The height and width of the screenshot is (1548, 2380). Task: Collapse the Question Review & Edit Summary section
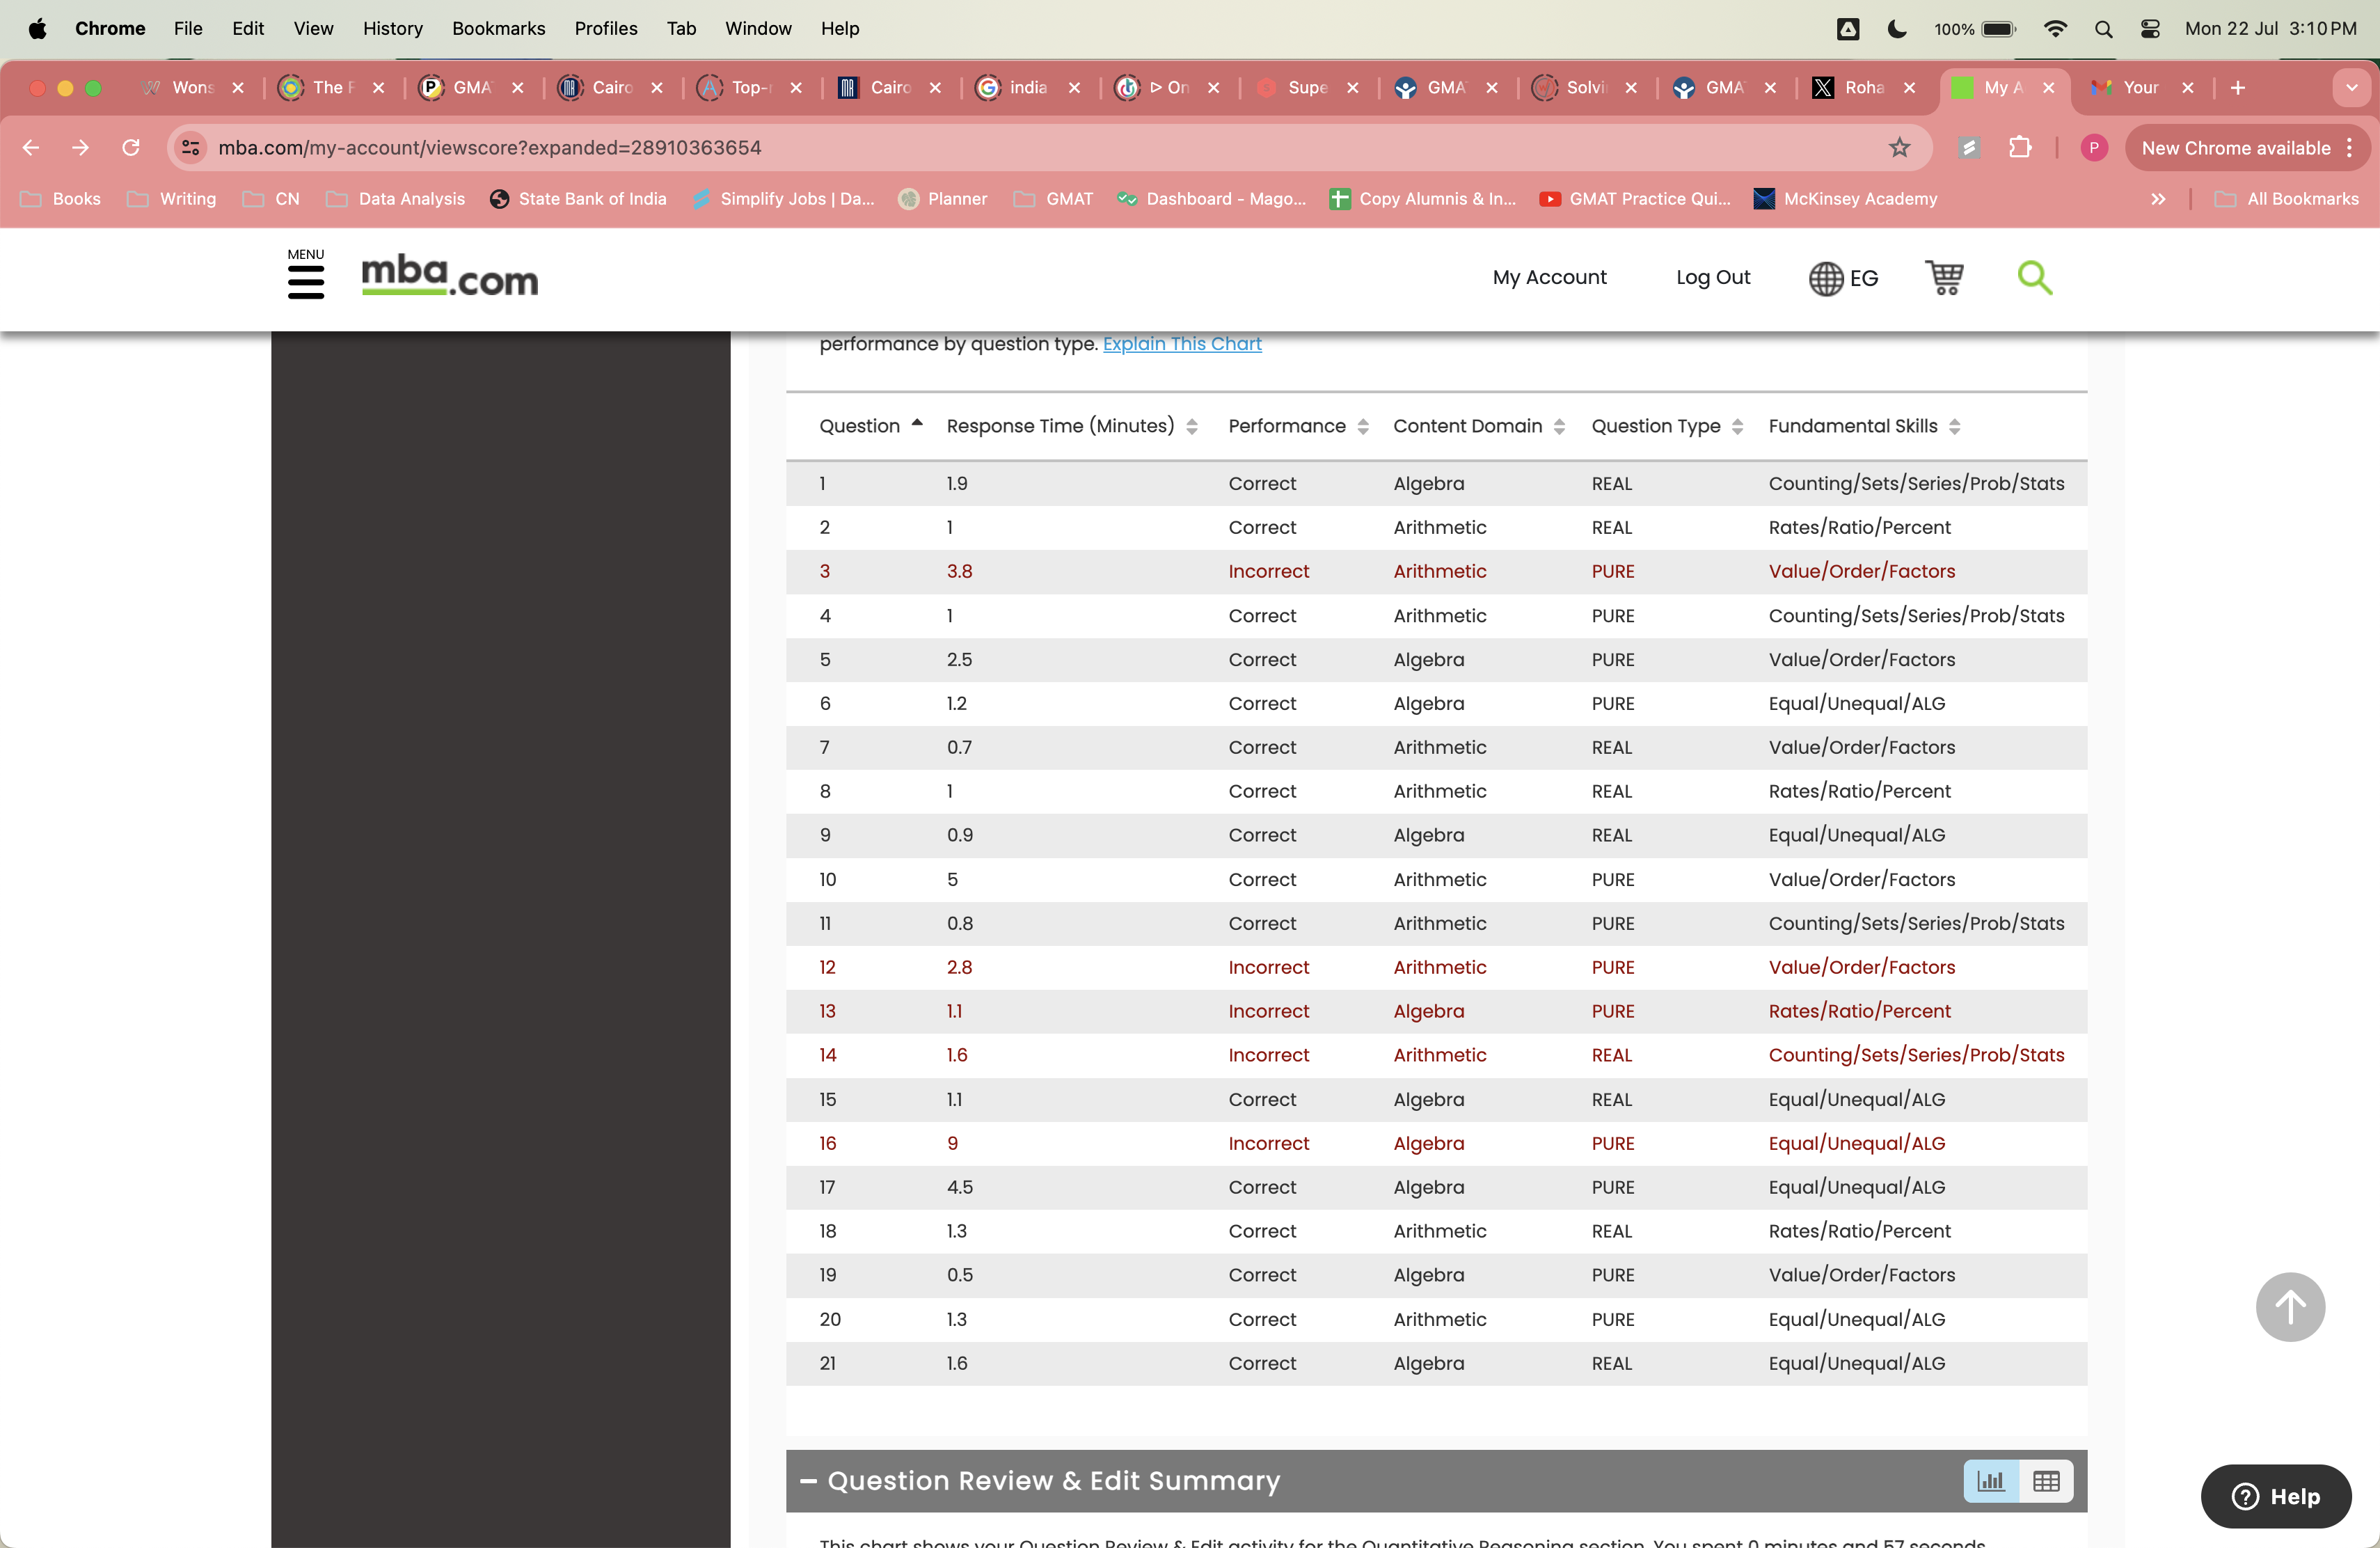(x=808, y=1481)
